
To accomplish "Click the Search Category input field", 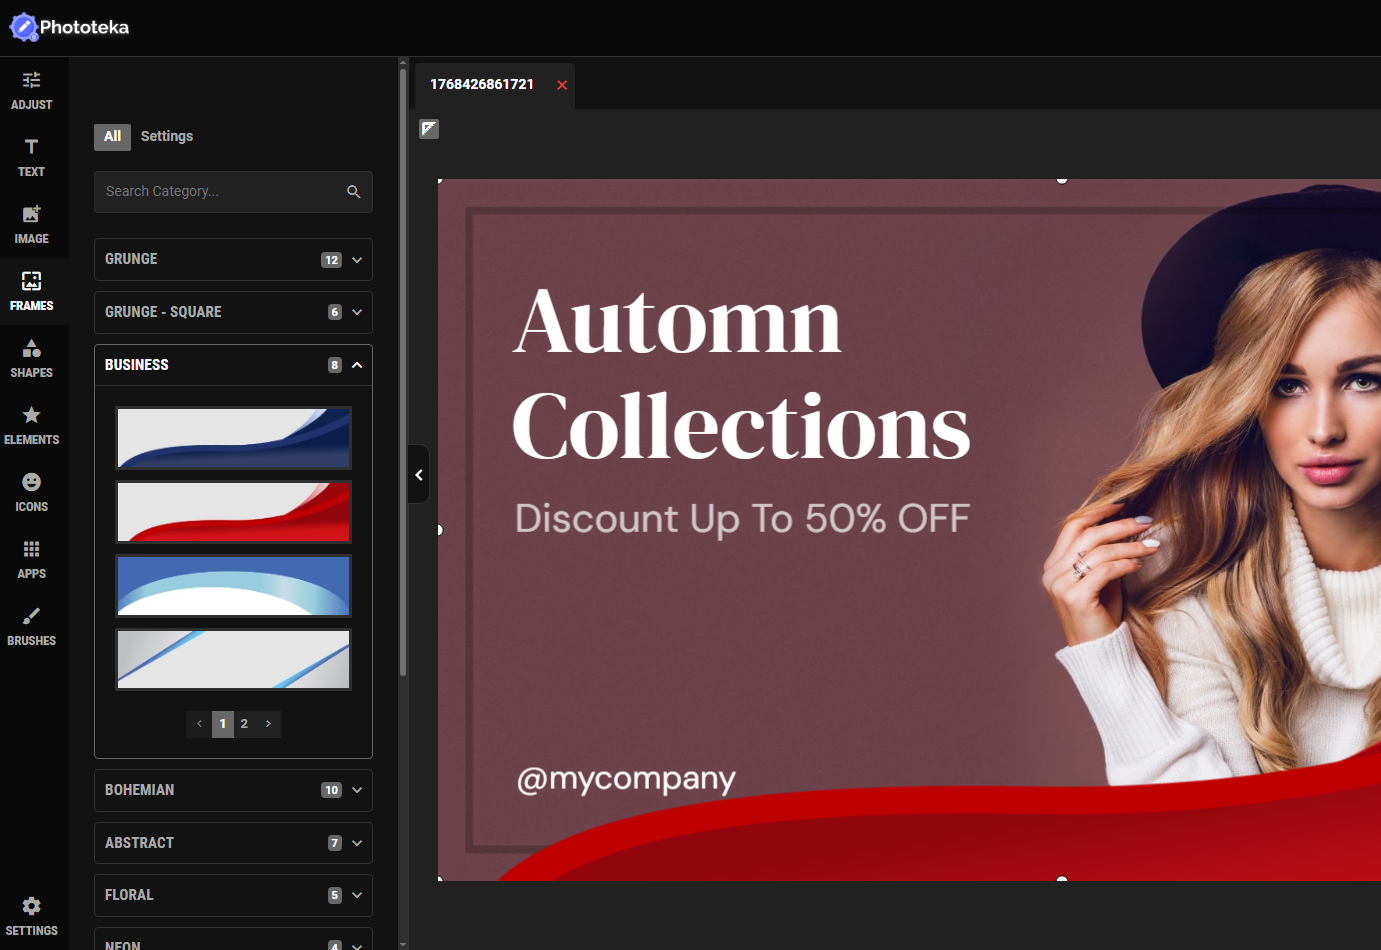I will pyautogui.click(x=222, y=191).
